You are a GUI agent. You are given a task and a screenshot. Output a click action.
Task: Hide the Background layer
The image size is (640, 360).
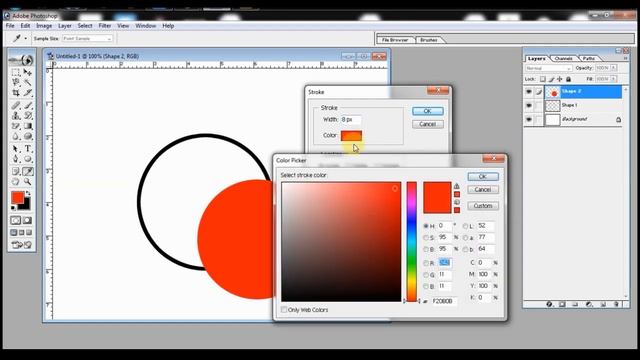529,120
